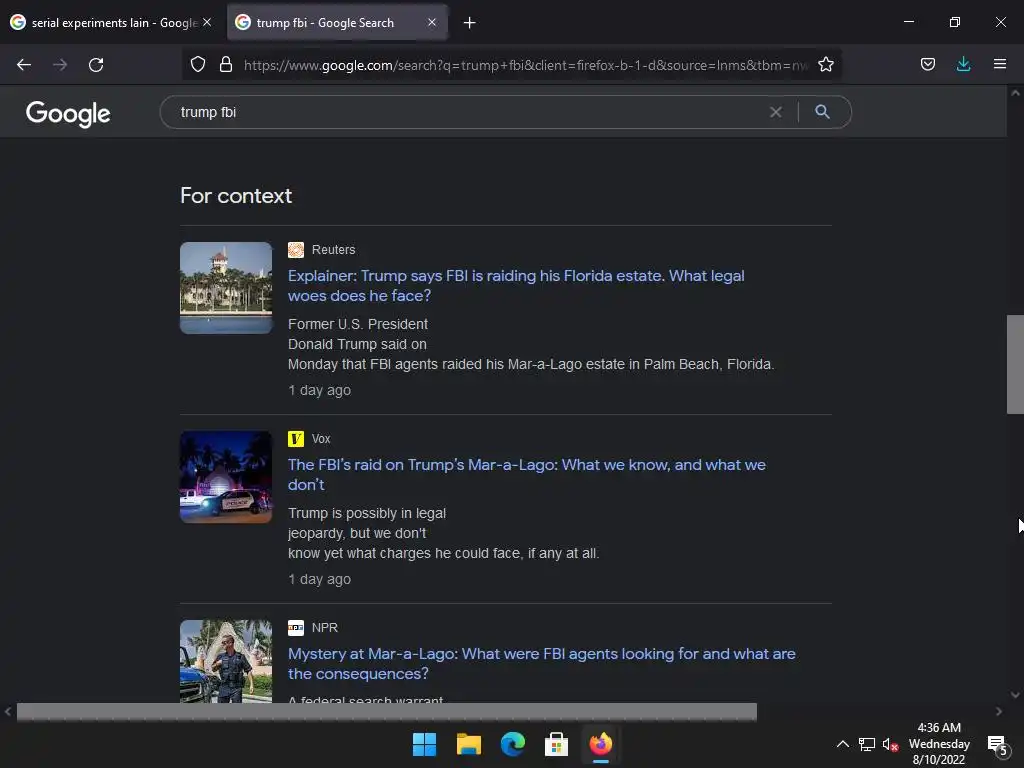
Task: Reload the current page
Action: (x=96, y=65)
